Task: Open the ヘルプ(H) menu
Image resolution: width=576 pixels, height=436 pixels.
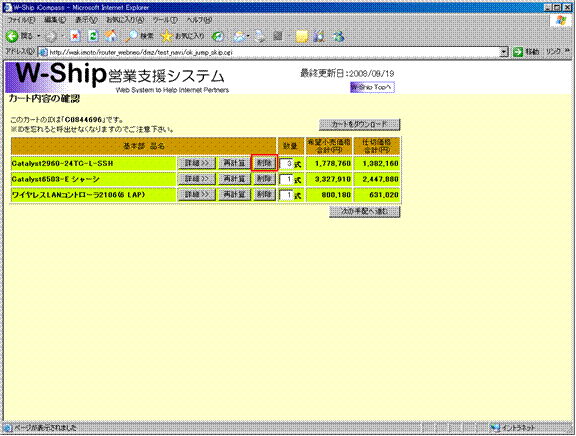Action: click(x=199, y=20)
